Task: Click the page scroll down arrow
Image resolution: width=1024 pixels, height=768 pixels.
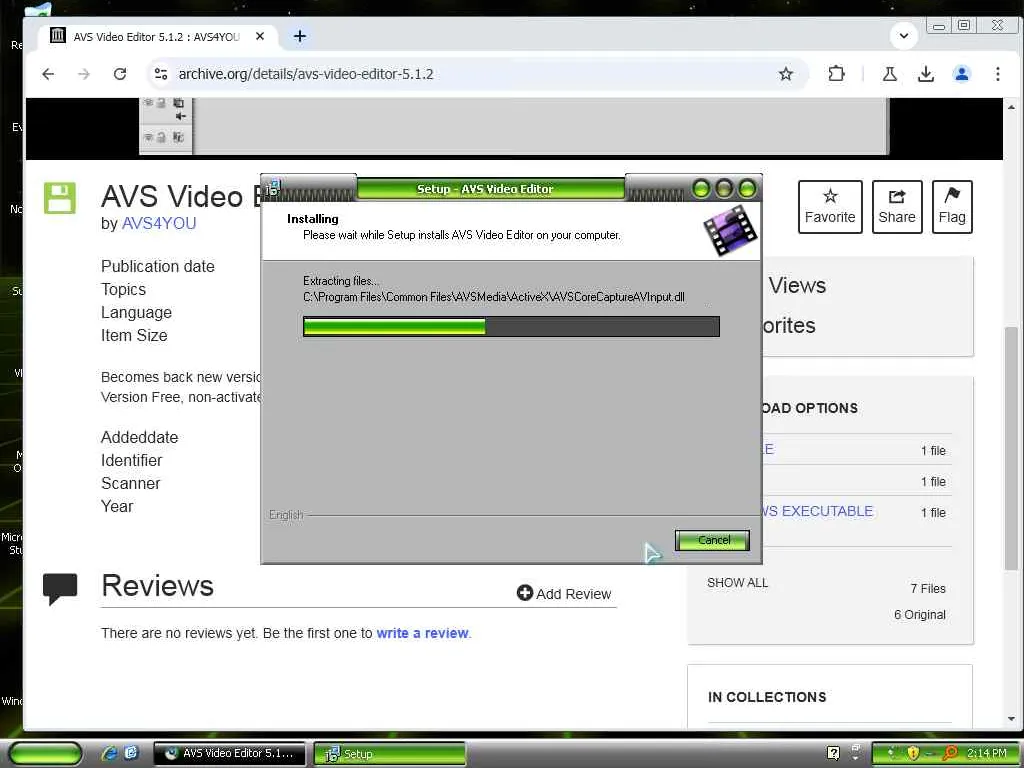Action: click(1011, 719)
